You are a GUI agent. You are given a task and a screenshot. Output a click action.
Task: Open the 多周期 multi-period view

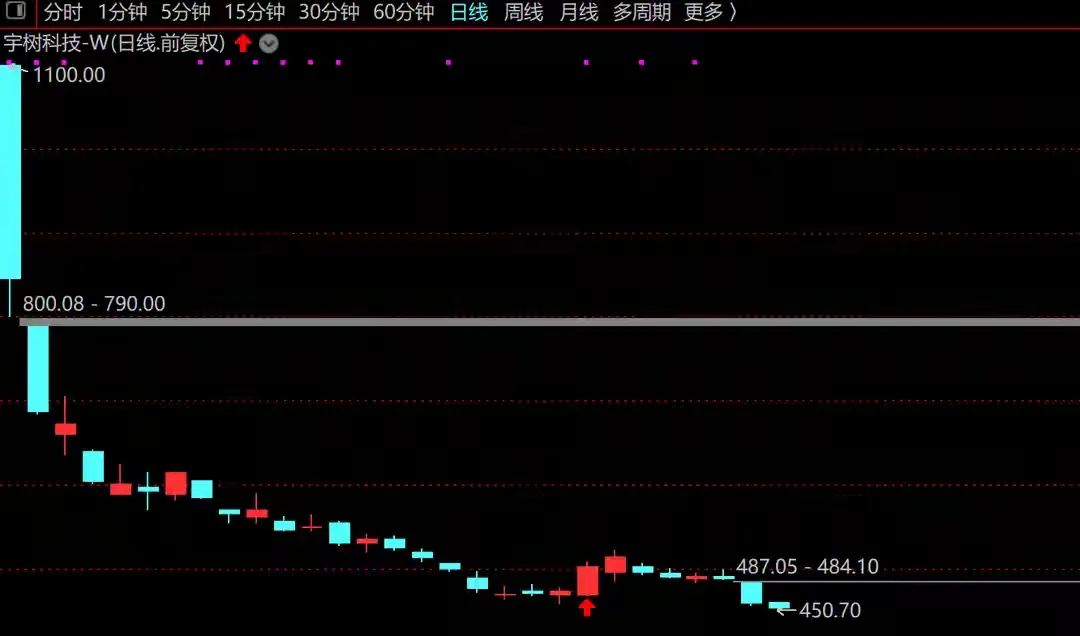642,12
